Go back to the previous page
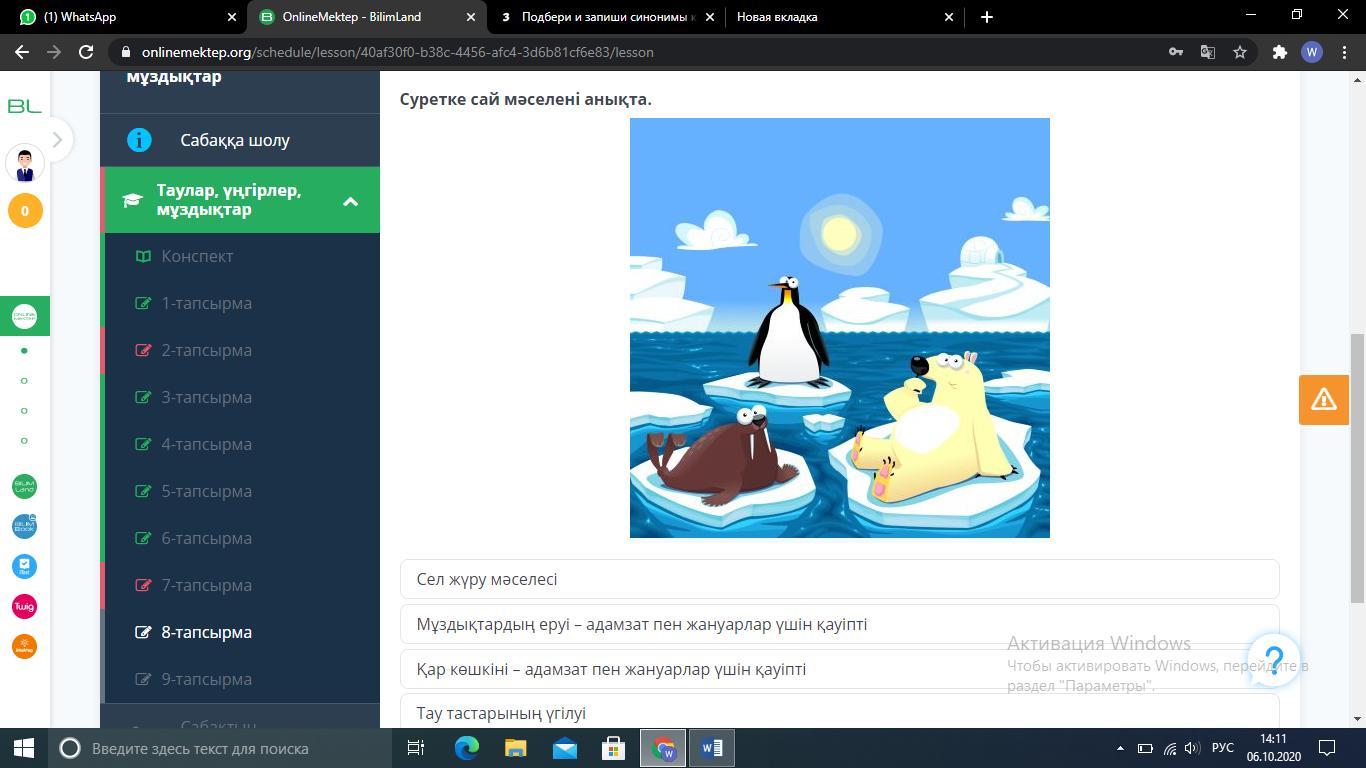The image size is (1366, 768). [22, 52]
